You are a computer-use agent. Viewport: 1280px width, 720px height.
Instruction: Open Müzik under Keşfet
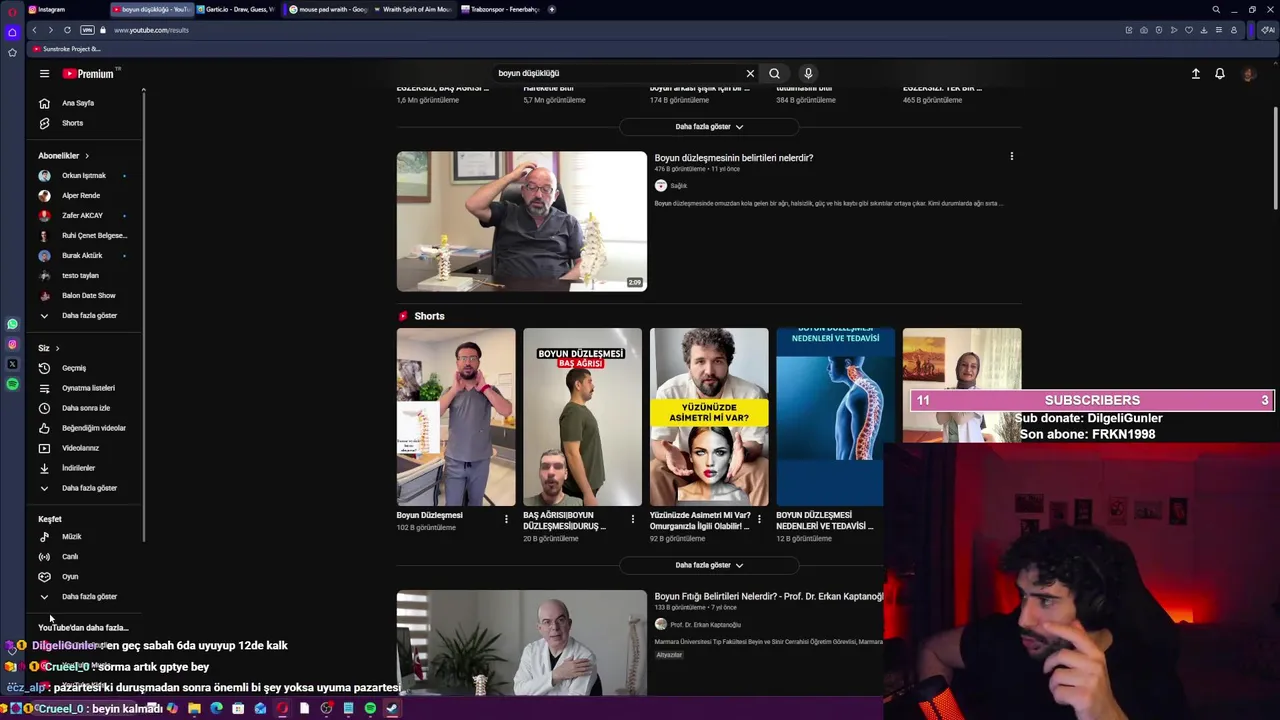pos(71,537)
